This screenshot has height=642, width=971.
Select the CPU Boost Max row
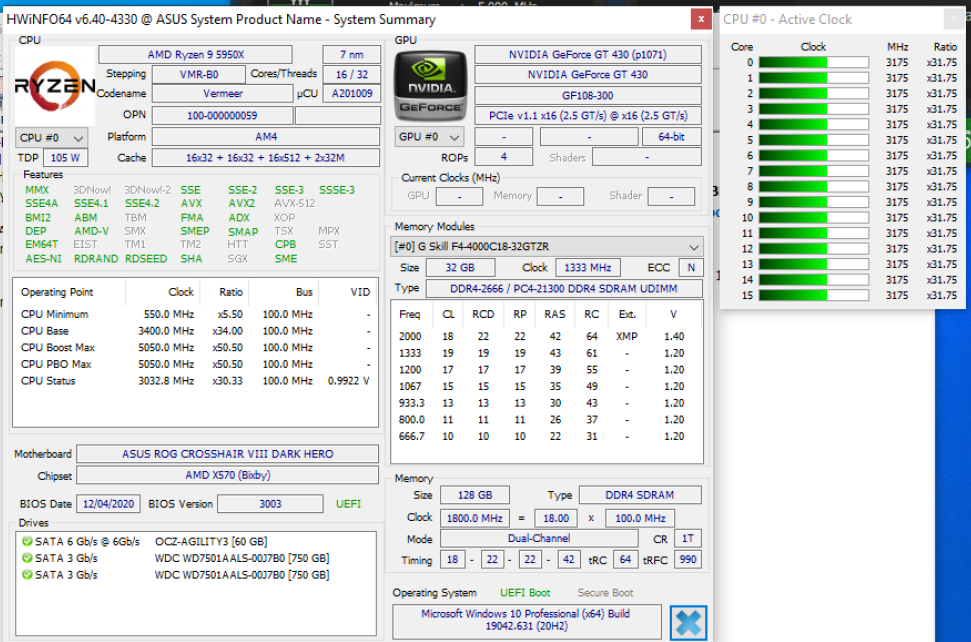click(x=195, y=347)
